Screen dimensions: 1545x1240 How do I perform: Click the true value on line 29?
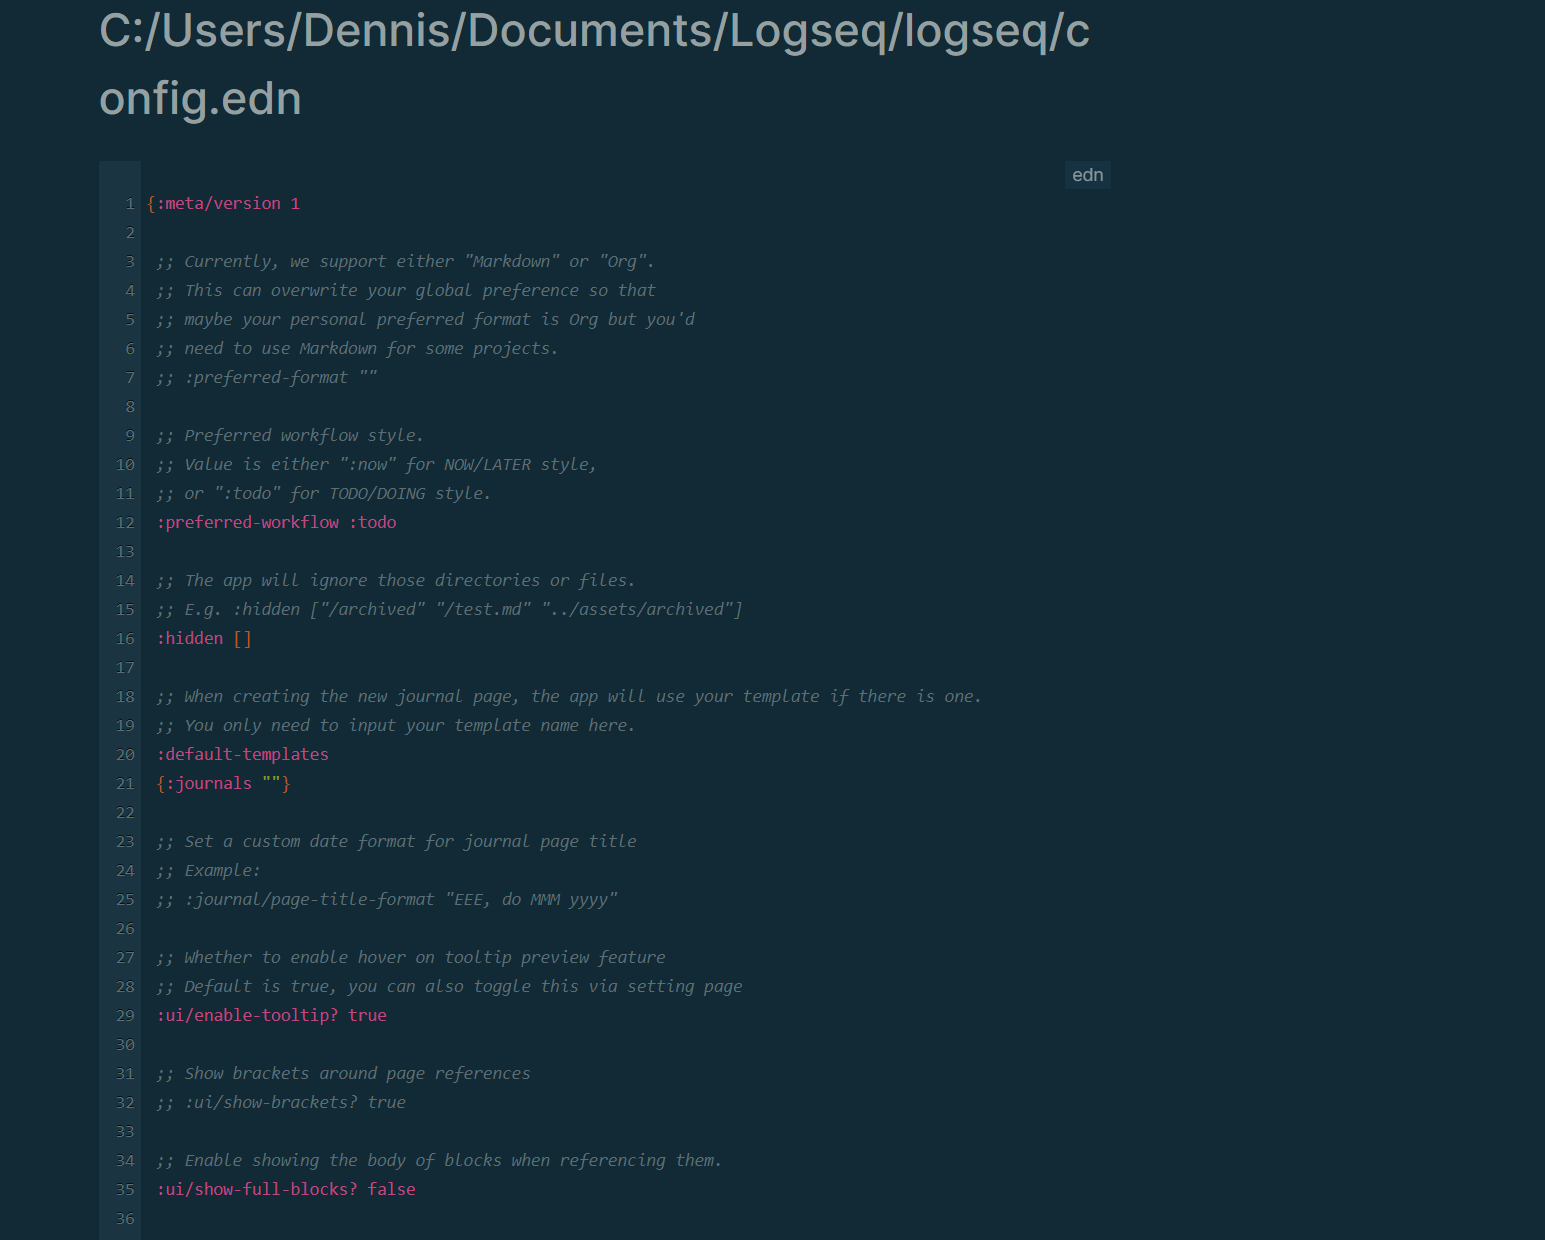(368, 1015)
